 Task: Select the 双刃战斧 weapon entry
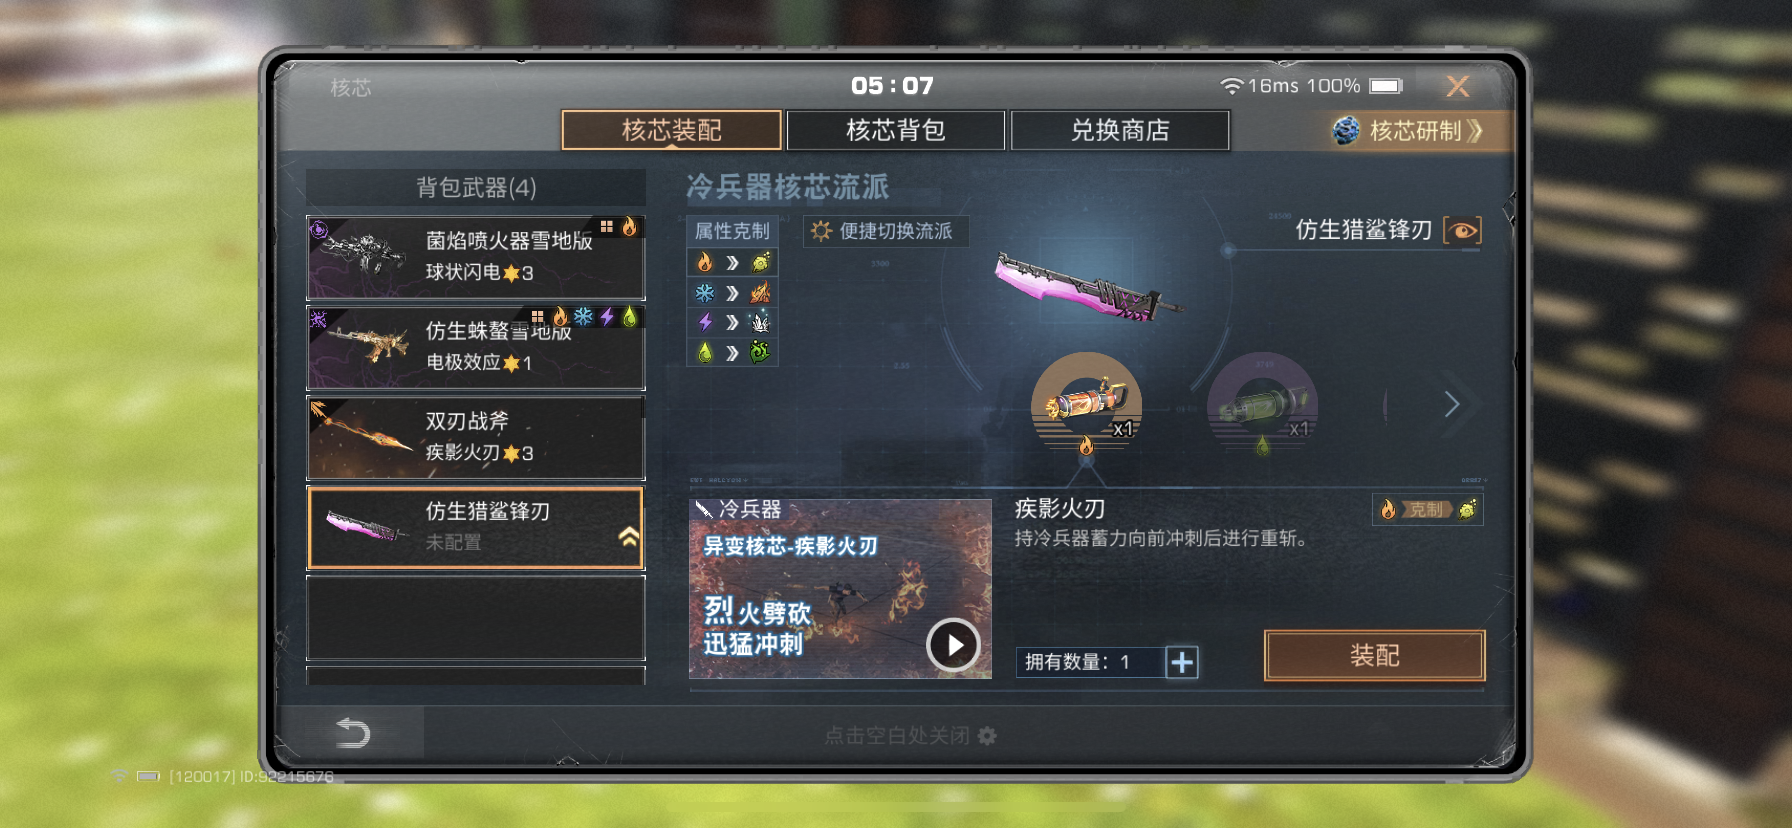click(x=476, y=438)
